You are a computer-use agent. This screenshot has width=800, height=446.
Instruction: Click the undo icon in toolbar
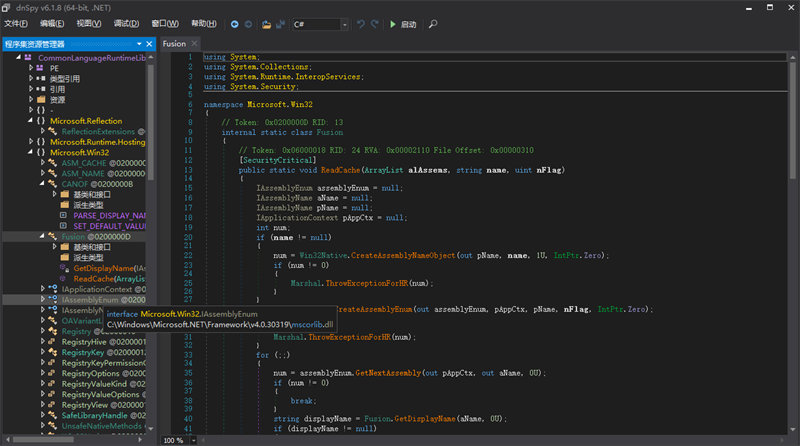[x=360, y=23]
